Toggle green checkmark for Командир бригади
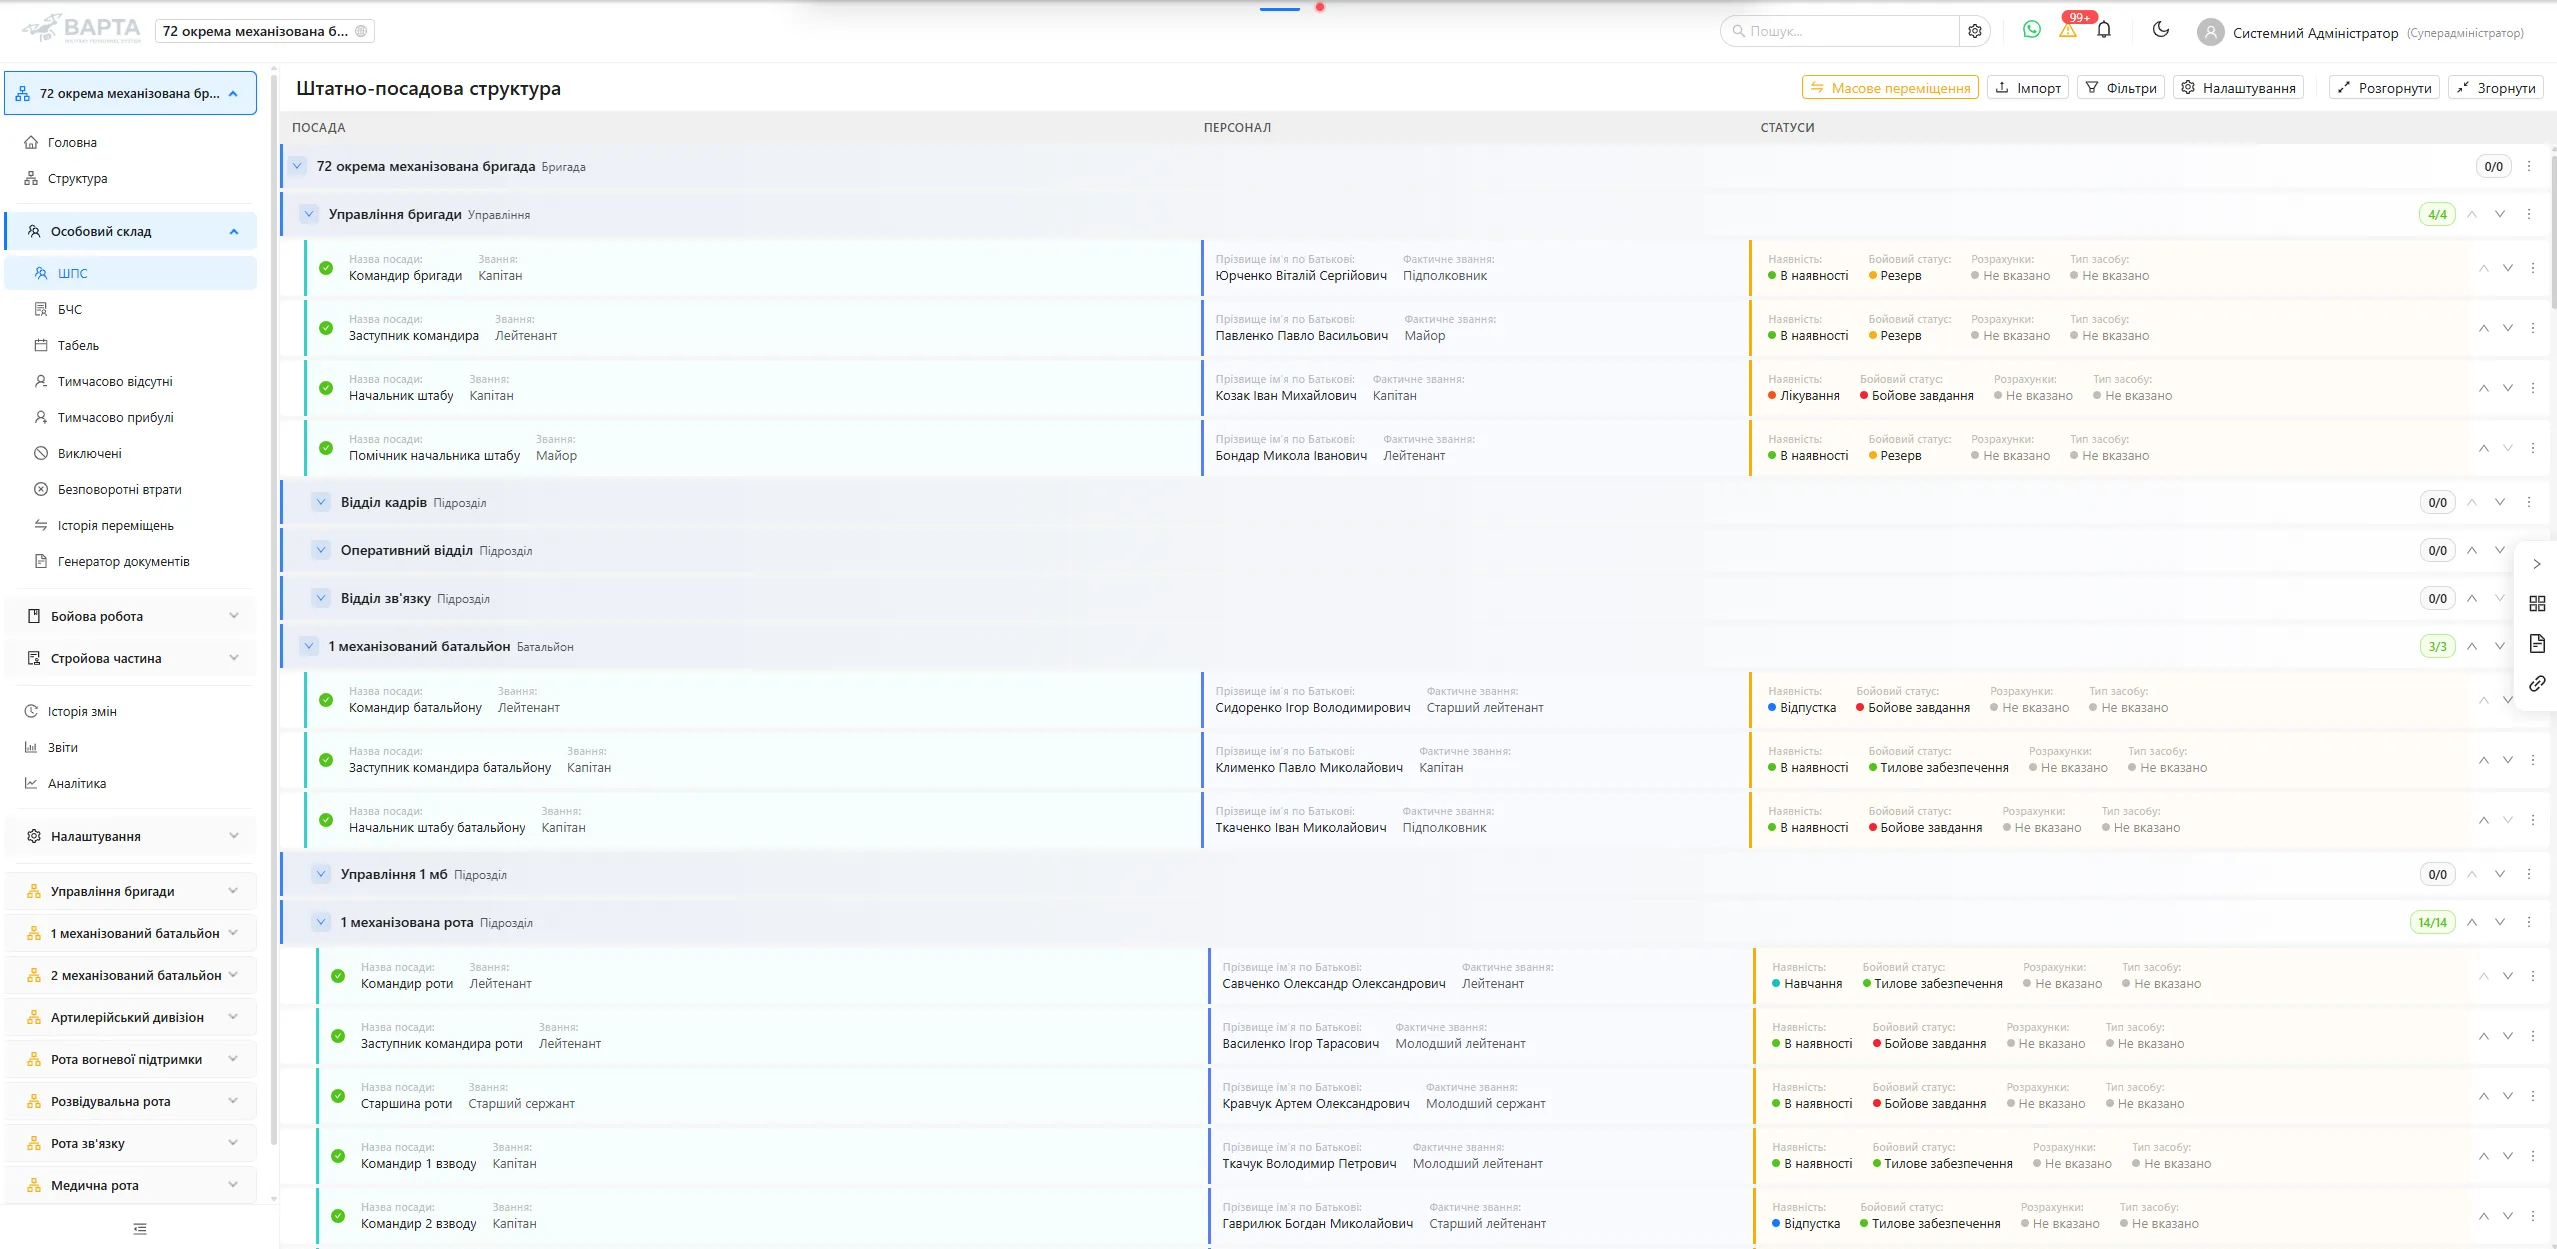The image size is (2557, 1249). coord(326,268)
